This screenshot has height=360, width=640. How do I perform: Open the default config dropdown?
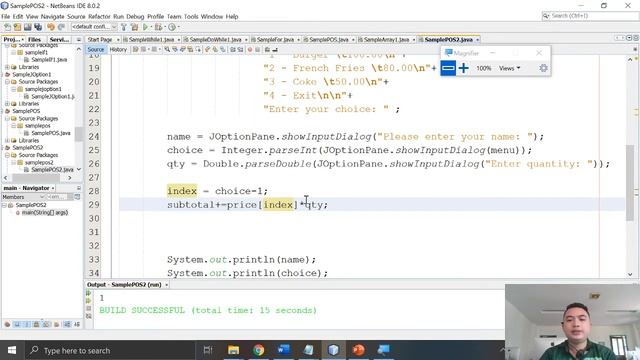coord(94,27)
